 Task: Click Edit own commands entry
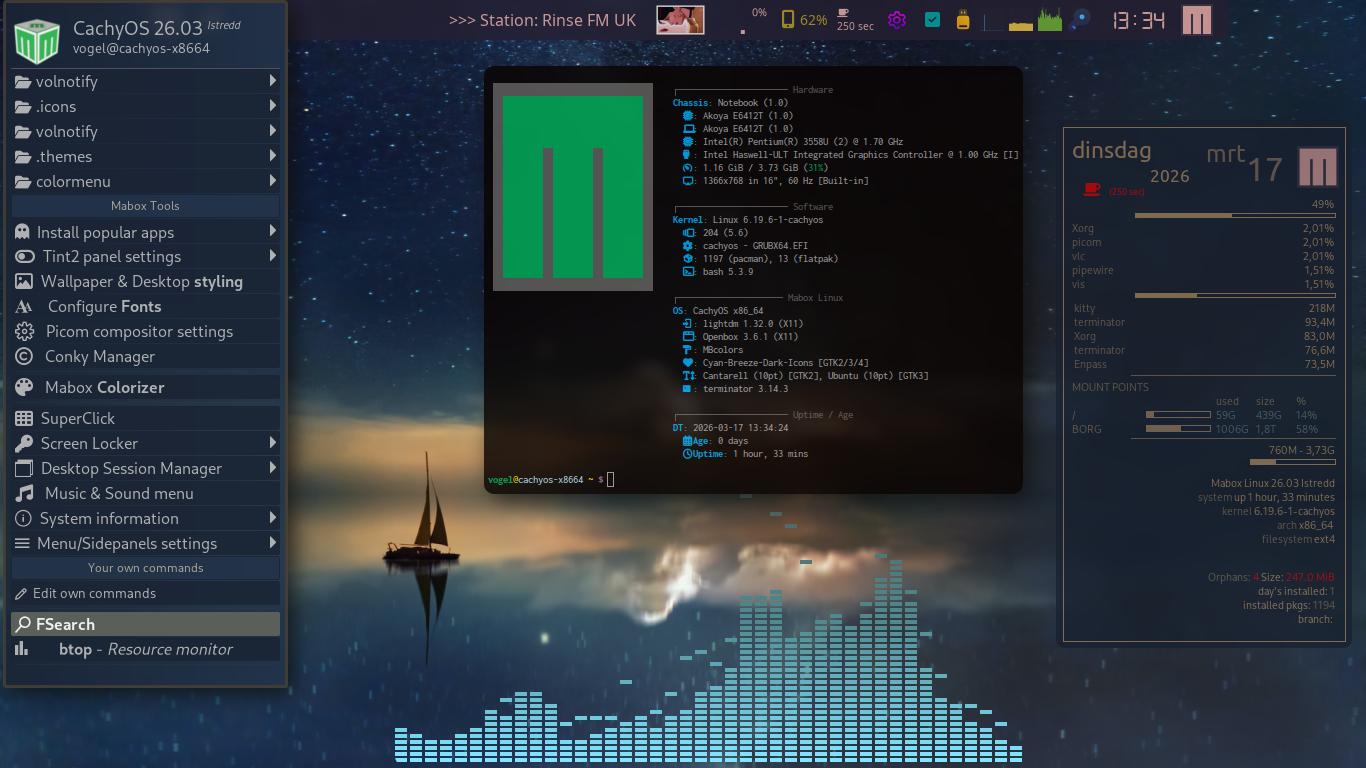coord(94,593)
